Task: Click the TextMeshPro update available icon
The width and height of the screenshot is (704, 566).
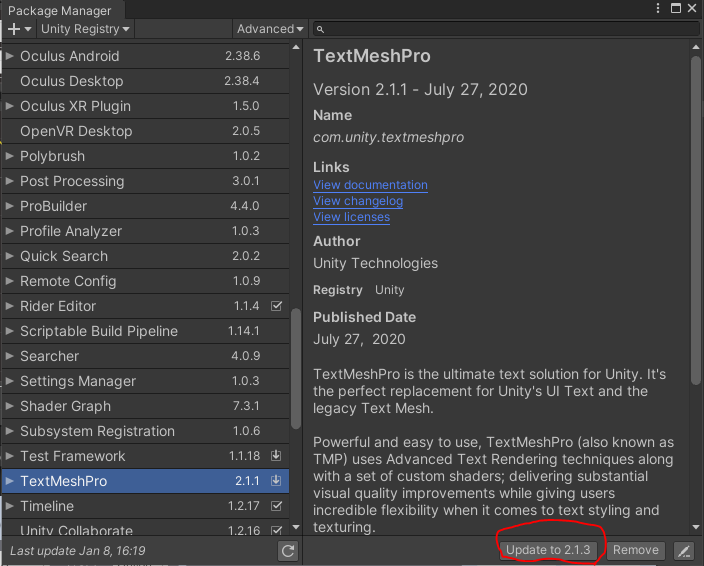Action: [x=276, y=481]
